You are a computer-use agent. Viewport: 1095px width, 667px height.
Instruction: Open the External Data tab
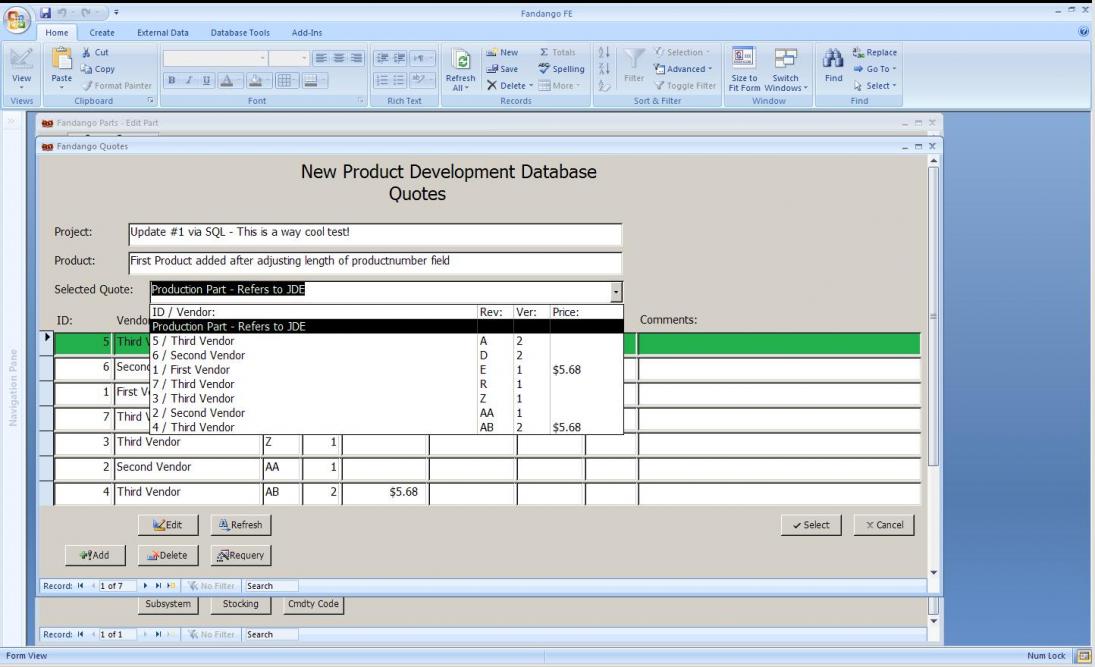(x=163, y=33)
